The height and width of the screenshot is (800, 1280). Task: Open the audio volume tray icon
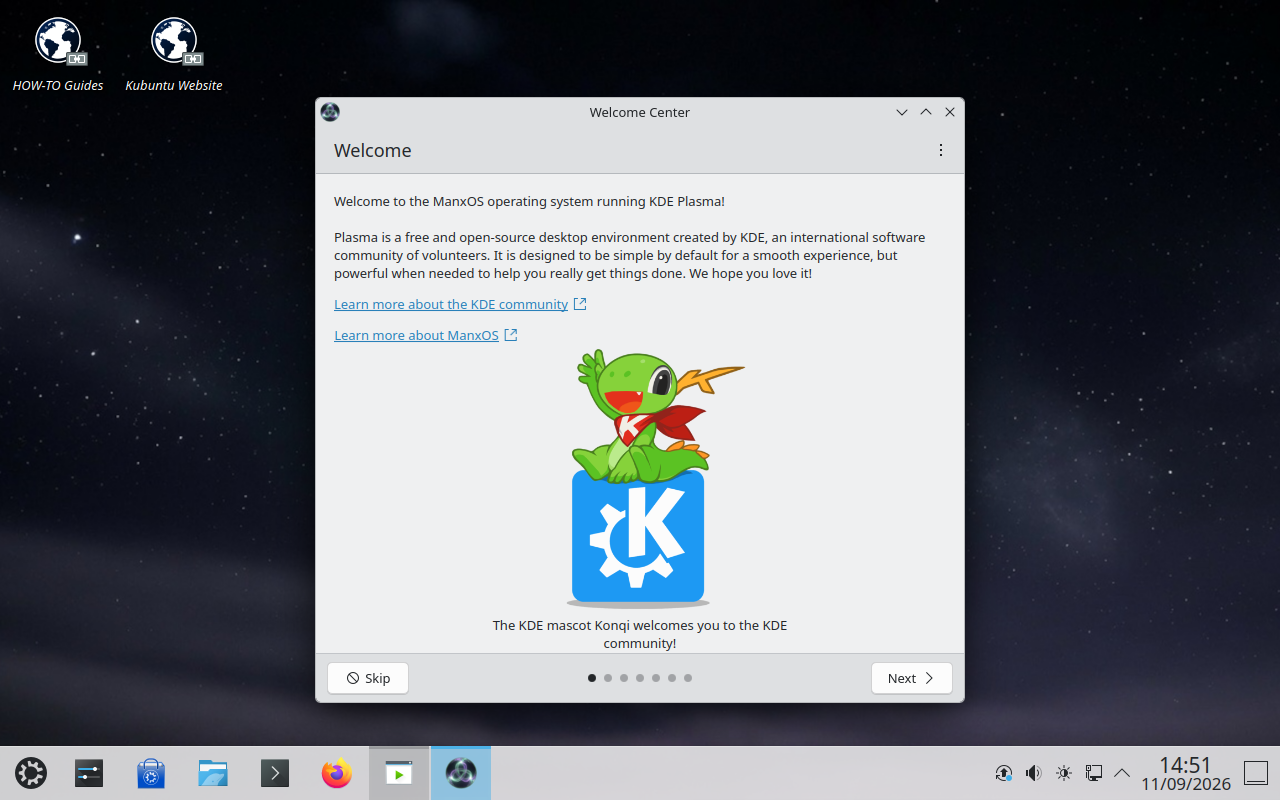click(1034, 773)
